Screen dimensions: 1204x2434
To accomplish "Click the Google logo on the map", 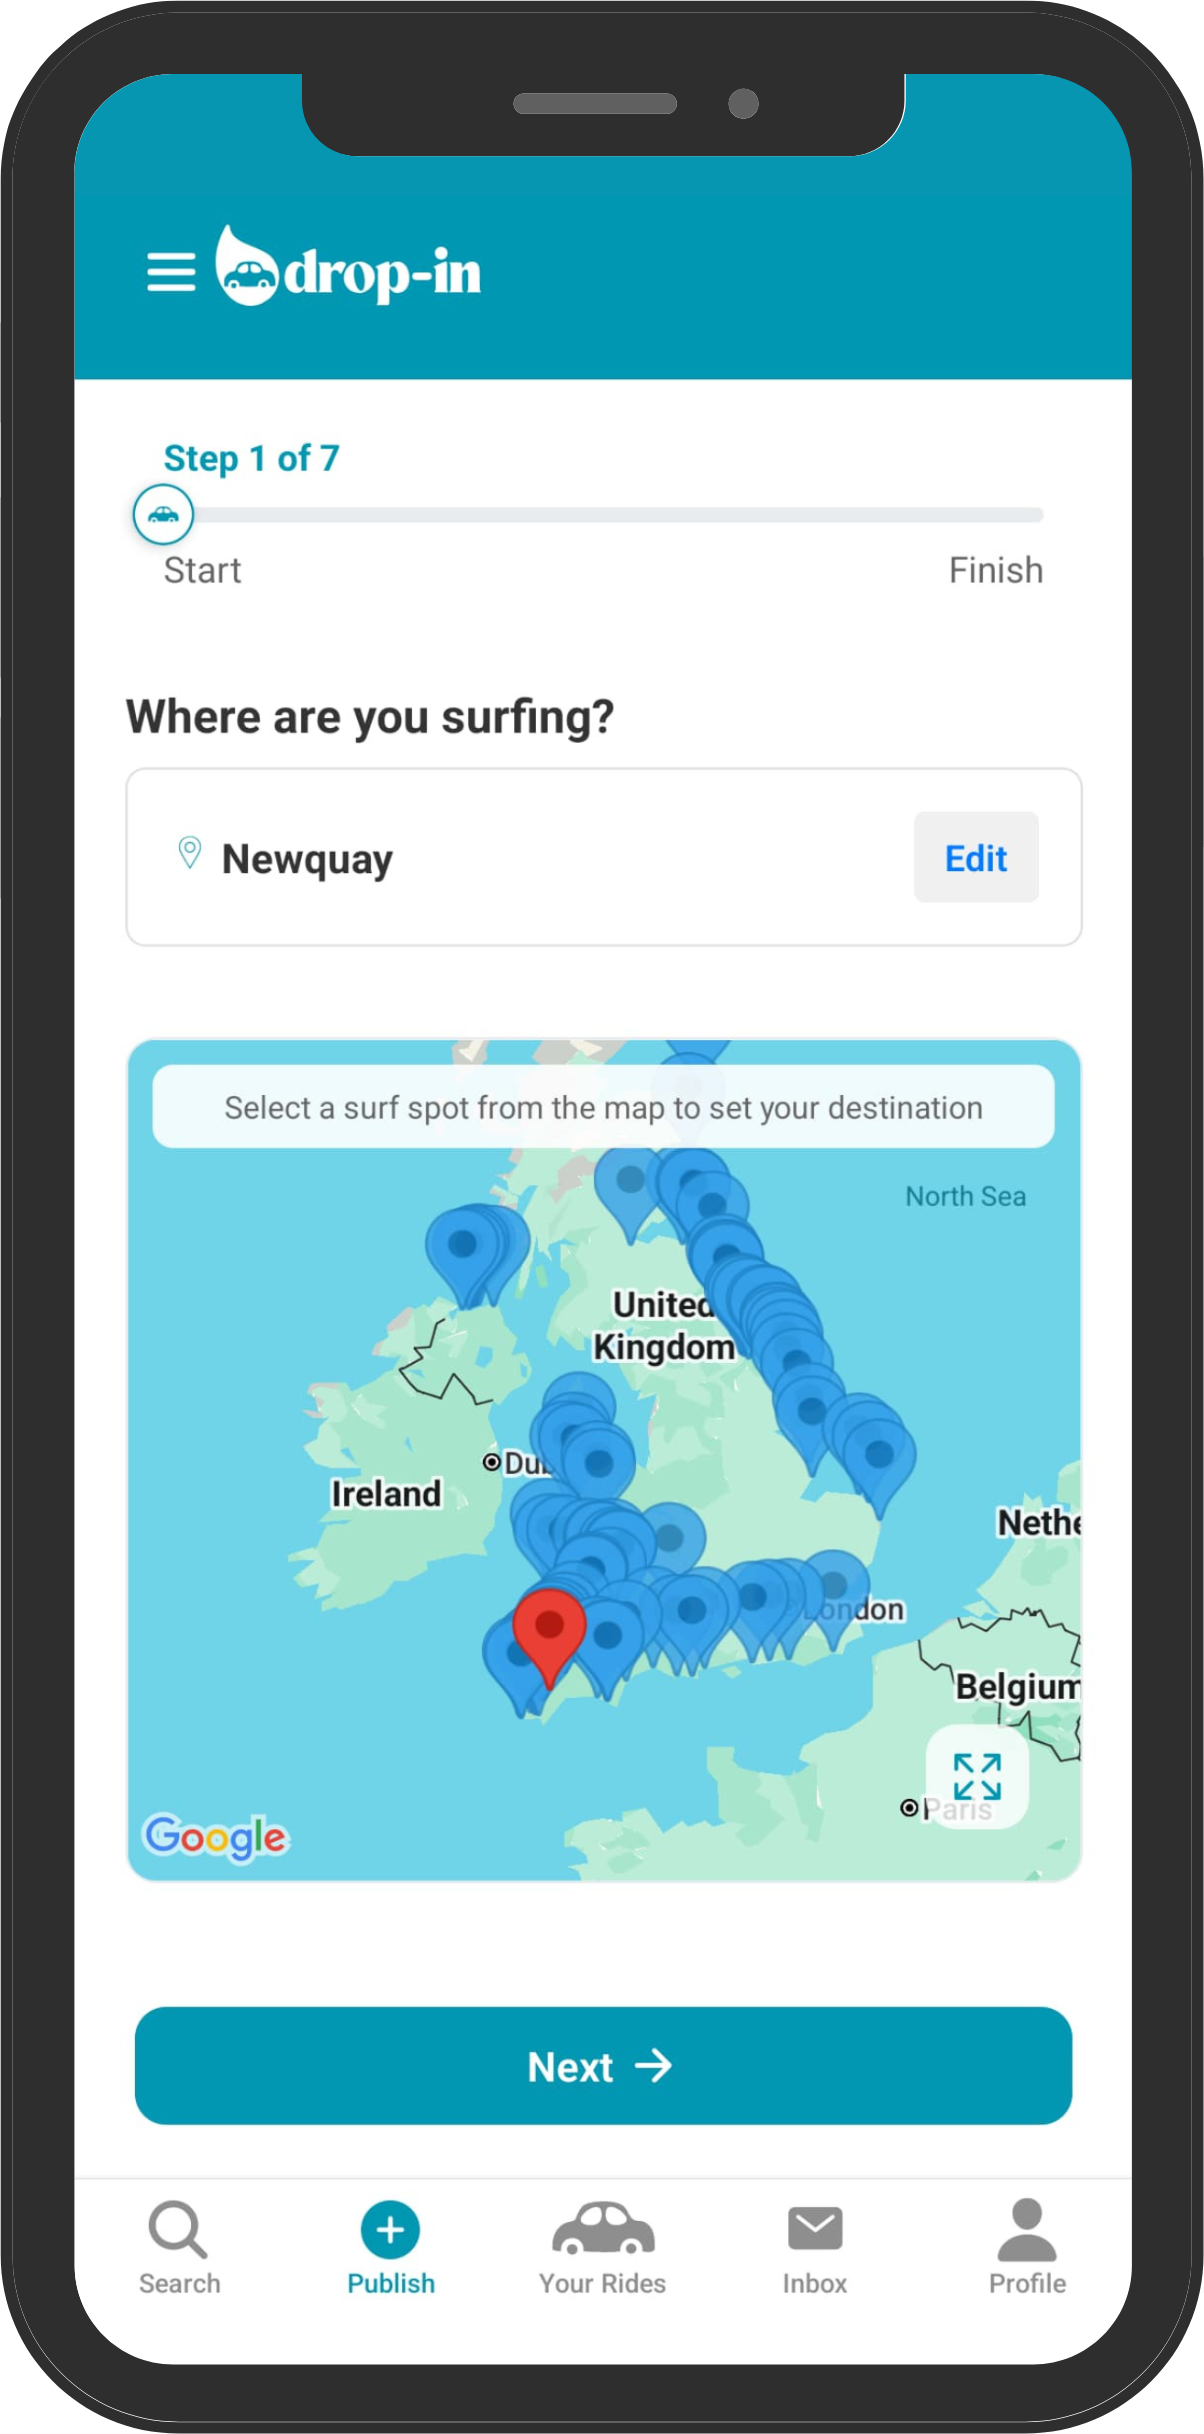I will coord(216,1836).
